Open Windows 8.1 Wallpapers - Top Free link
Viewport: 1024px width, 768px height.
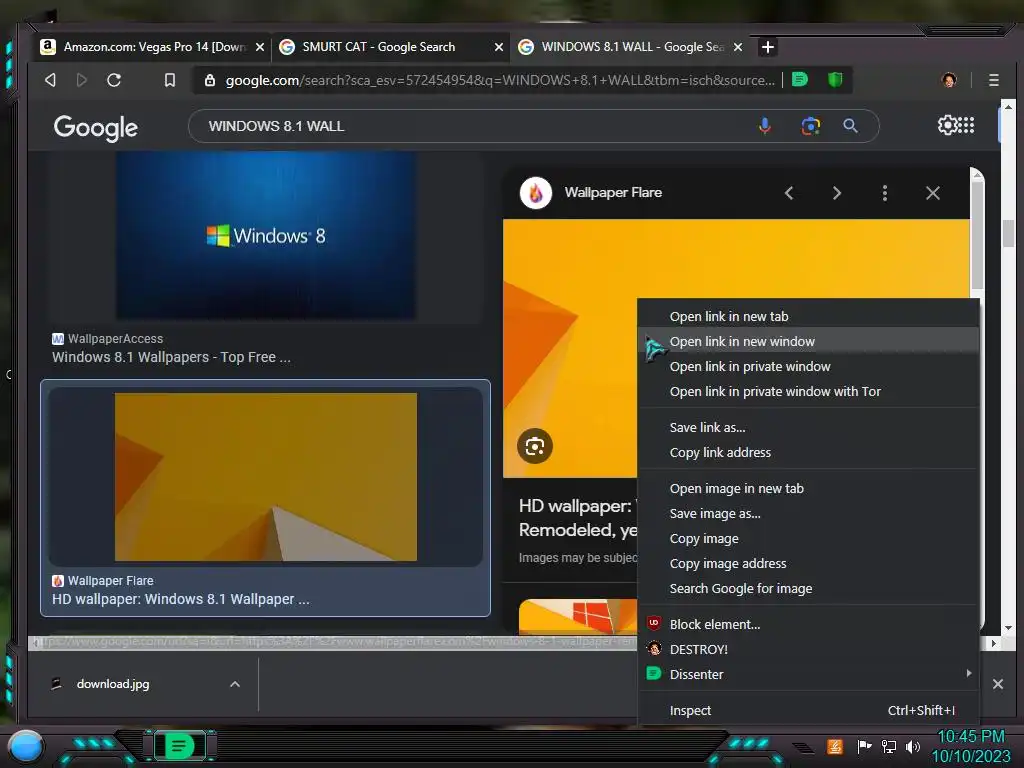click(x=171, y=357)
